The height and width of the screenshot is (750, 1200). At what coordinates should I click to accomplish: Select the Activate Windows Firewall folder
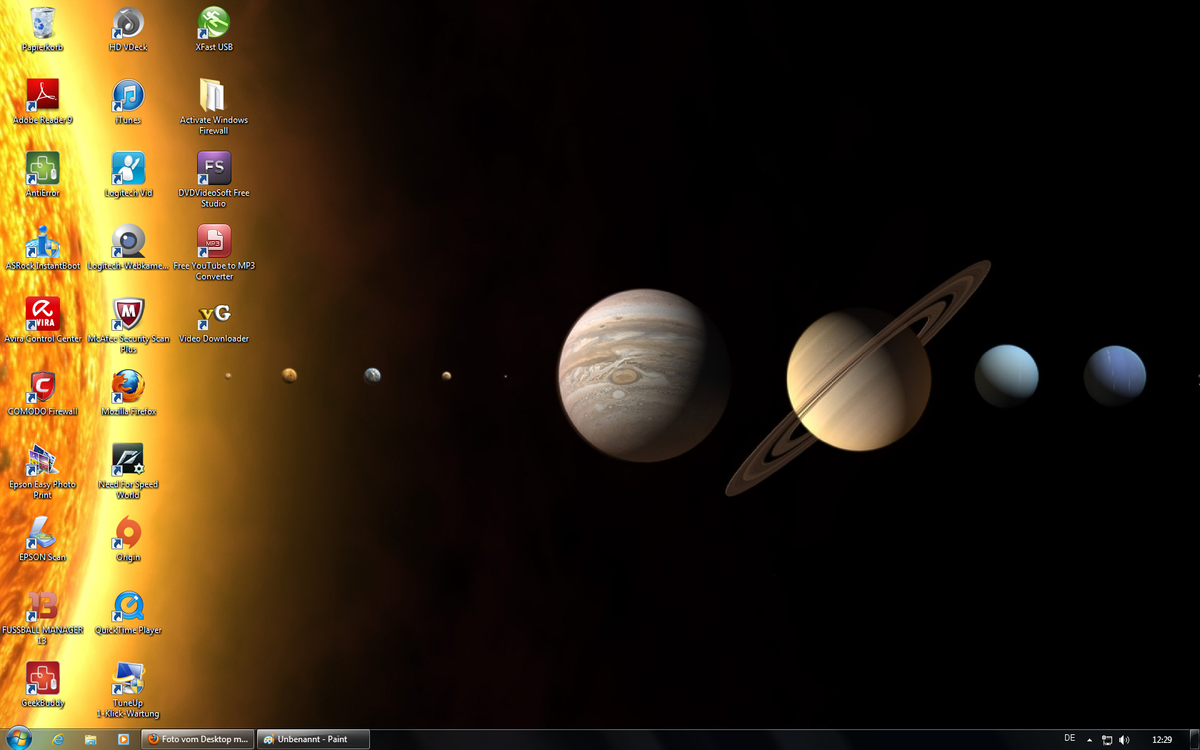pos(213,96)
